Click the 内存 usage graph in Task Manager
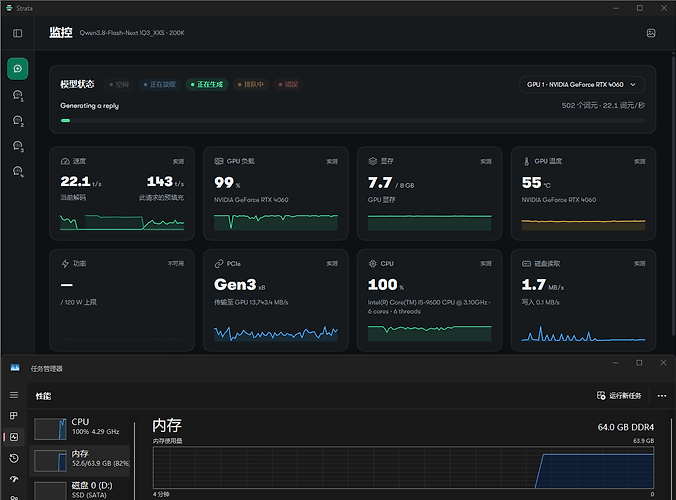Image resolution: width=676 pixels, height=500 pixels. point(404,468)
